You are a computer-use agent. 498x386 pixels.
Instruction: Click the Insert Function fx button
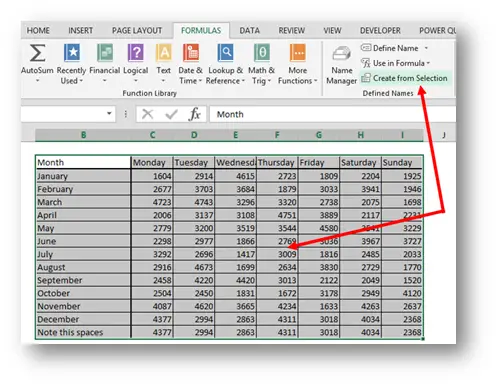194,114
